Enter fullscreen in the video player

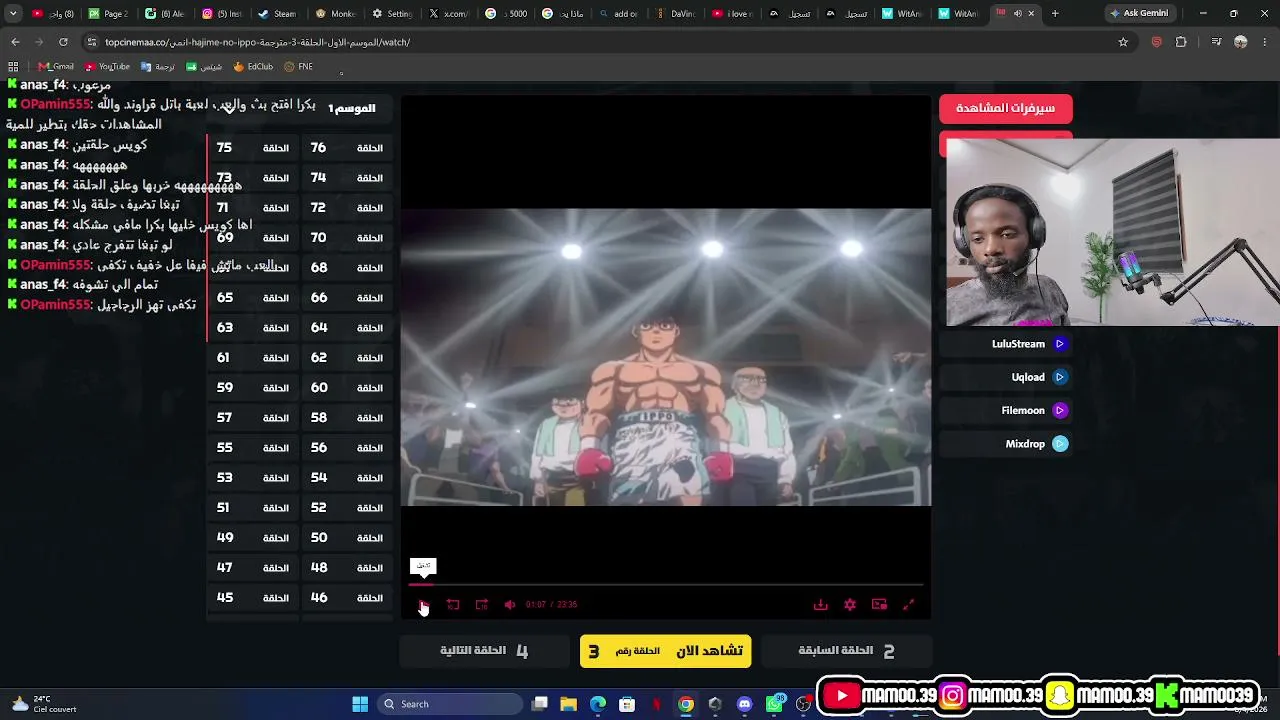tap(909, 604)
